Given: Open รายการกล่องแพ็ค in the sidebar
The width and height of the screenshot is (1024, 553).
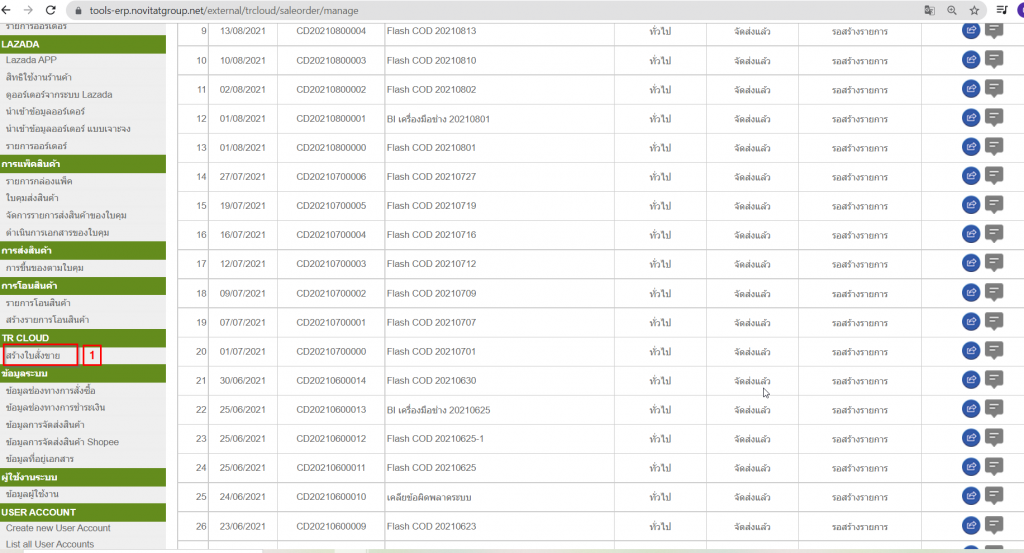Looking at the screenshot, I should [x=39, y=181].
